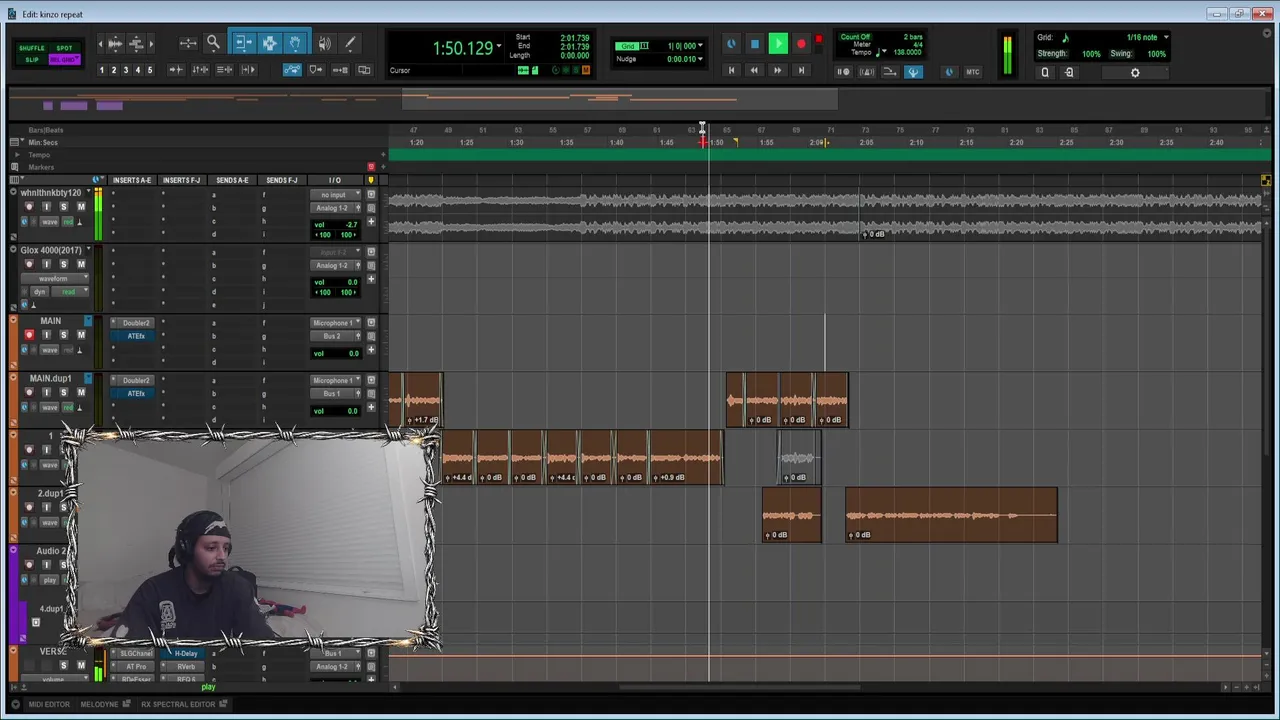This screenshot has width=1280, height=720.
Task: Click the SENDS F-J column header
Action: click(282, 180)
